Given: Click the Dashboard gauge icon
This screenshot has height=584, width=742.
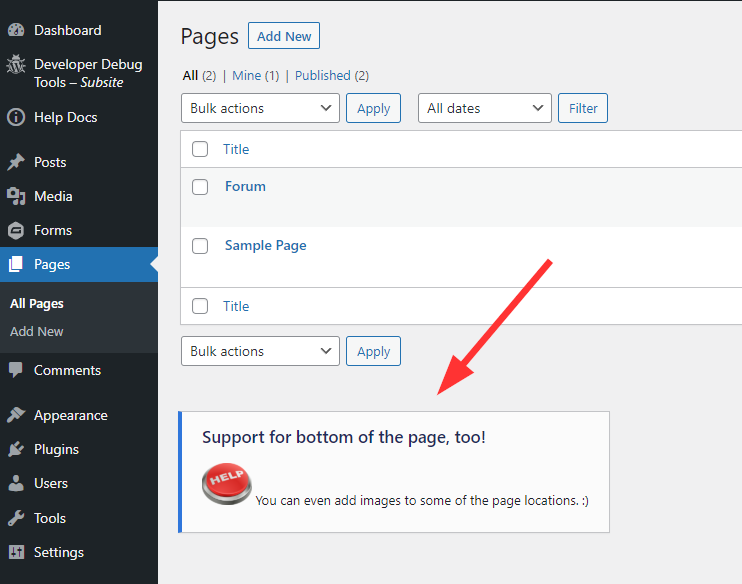Looking at the screenshot, I should click(16, 30).
